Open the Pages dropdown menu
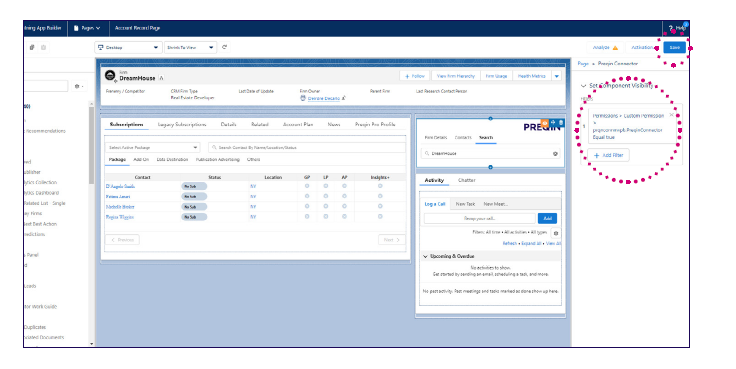 tap(87, 28)
